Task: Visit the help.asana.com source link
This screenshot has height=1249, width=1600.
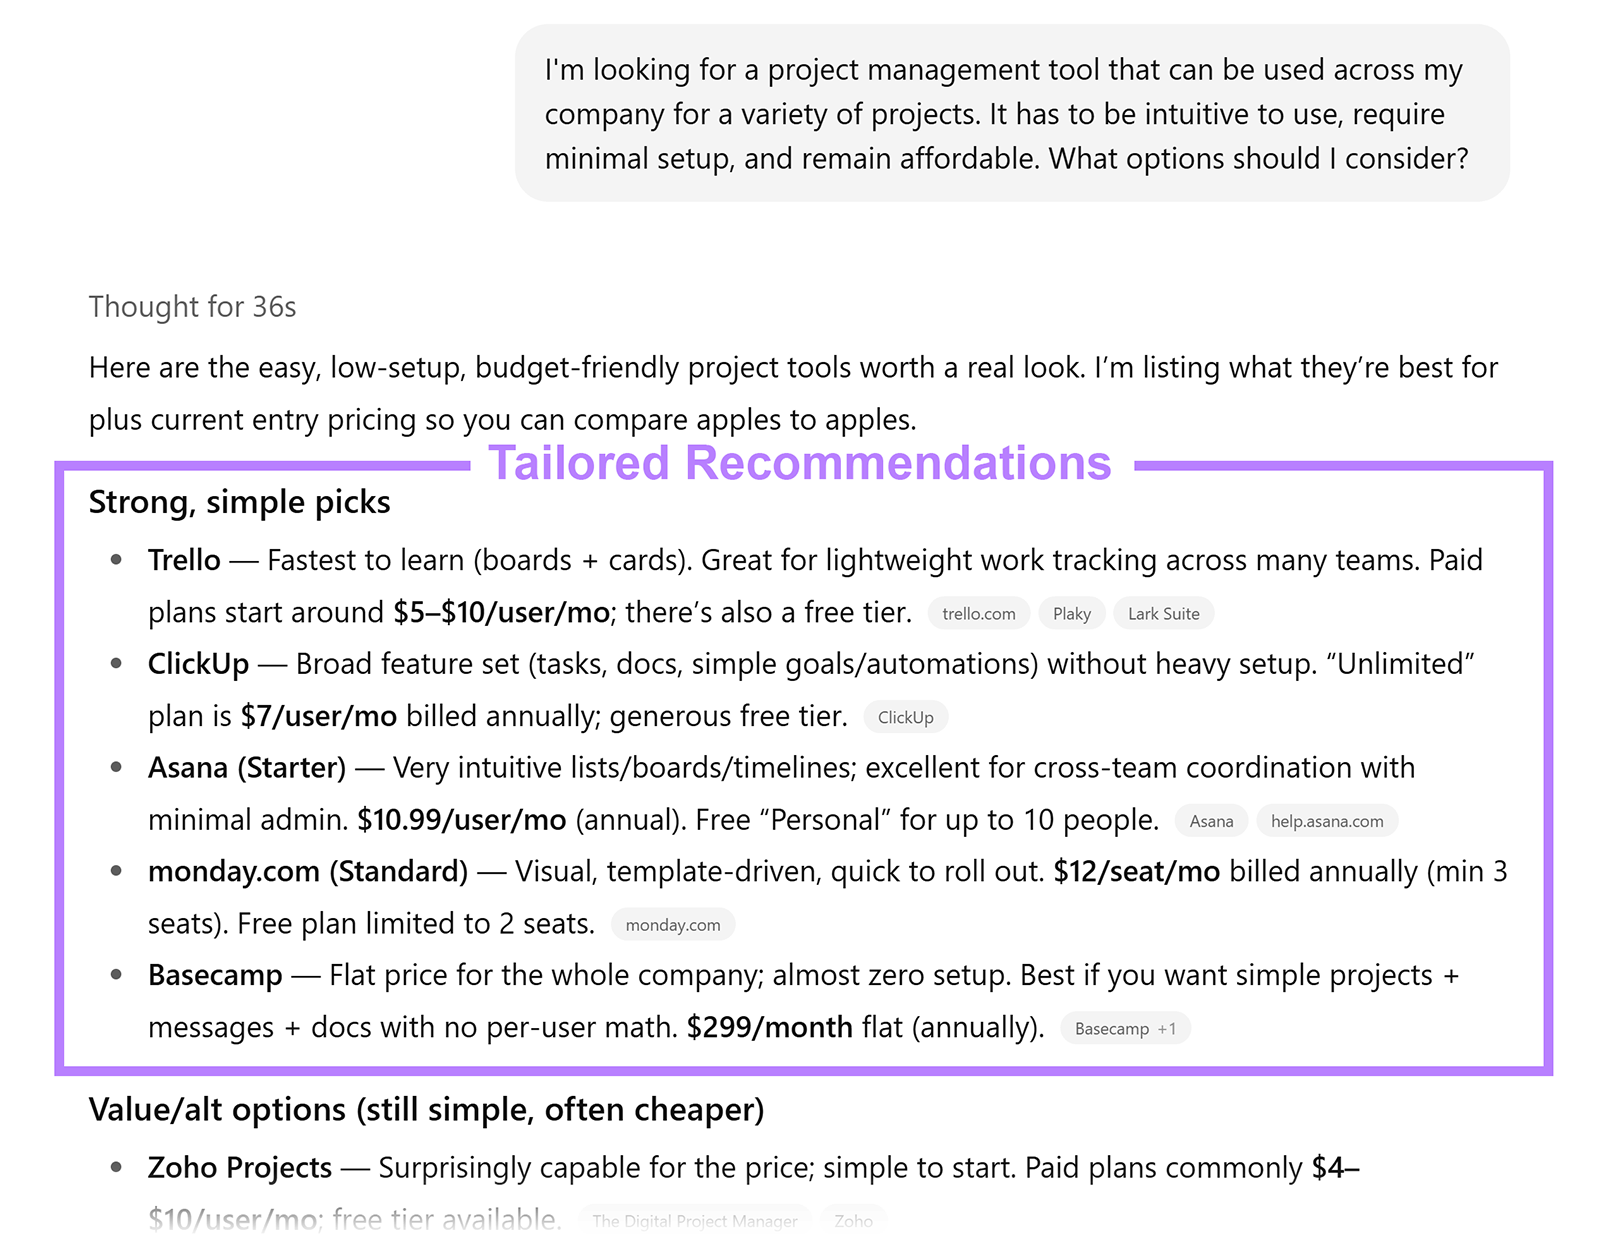Action: (x=1326, y=820)
